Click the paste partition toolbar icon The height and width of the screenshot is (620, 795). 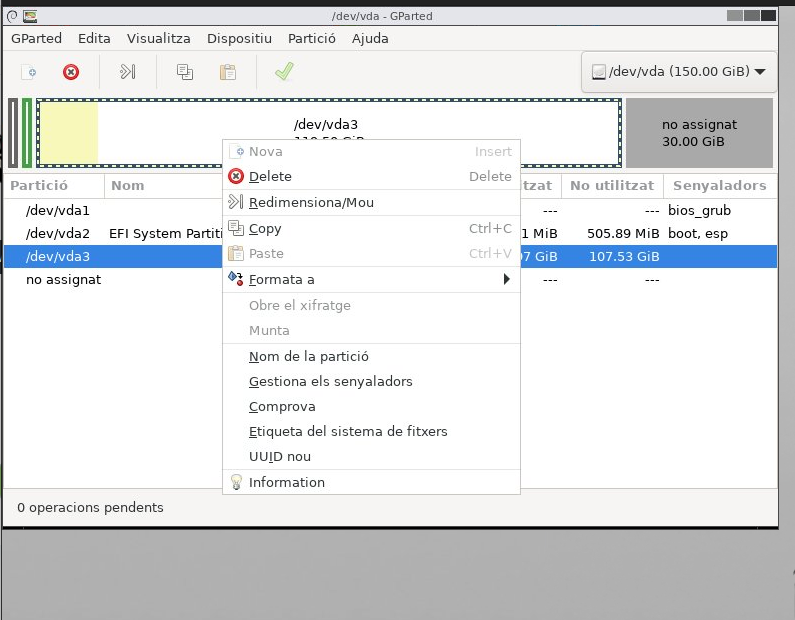[228, 72]
